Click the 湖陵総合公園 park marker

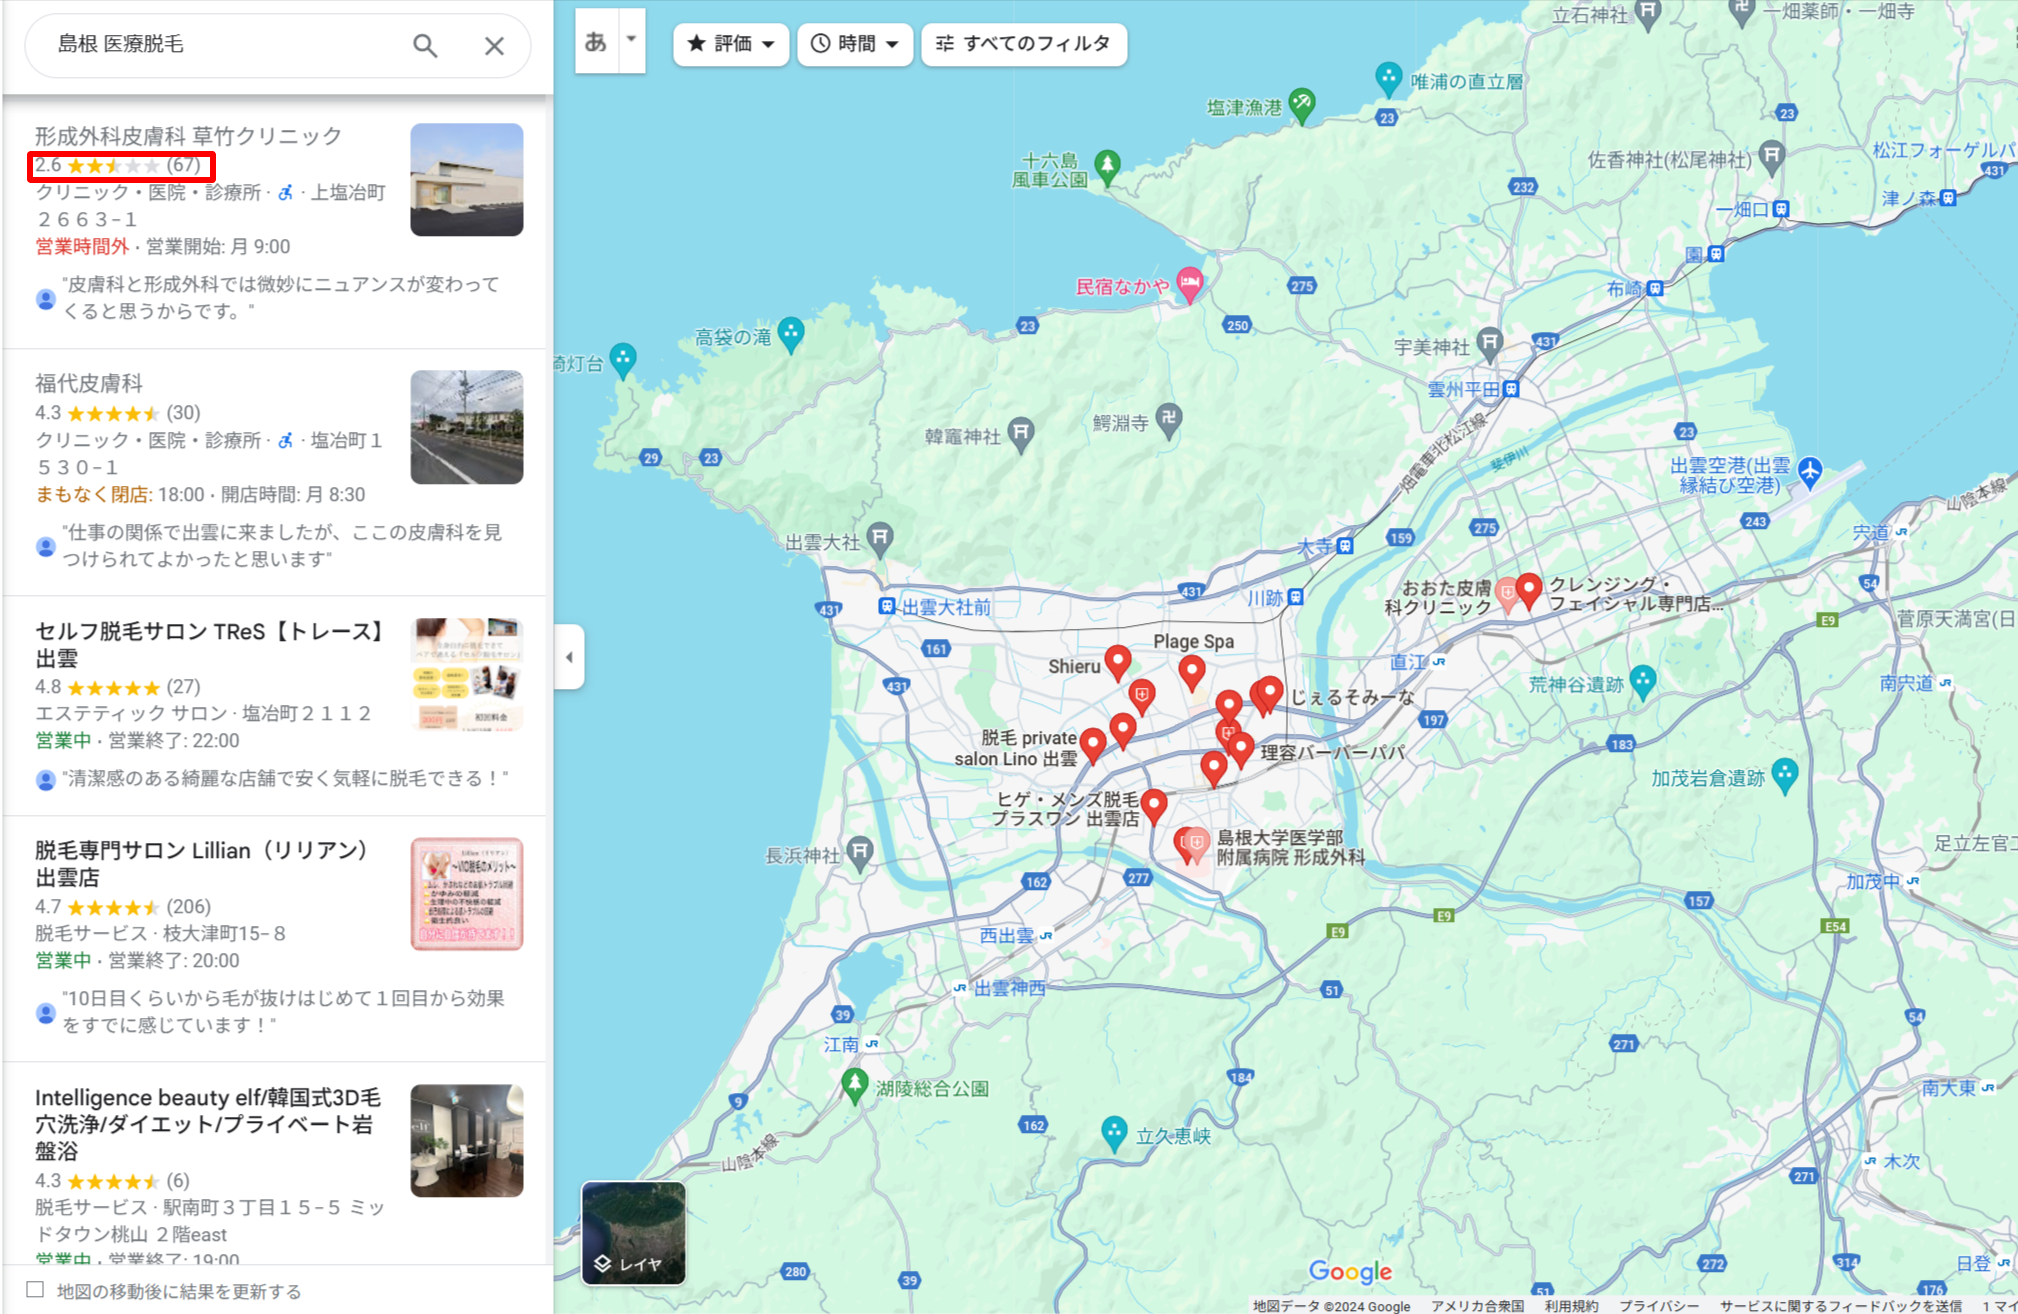tap(854, 1085)
